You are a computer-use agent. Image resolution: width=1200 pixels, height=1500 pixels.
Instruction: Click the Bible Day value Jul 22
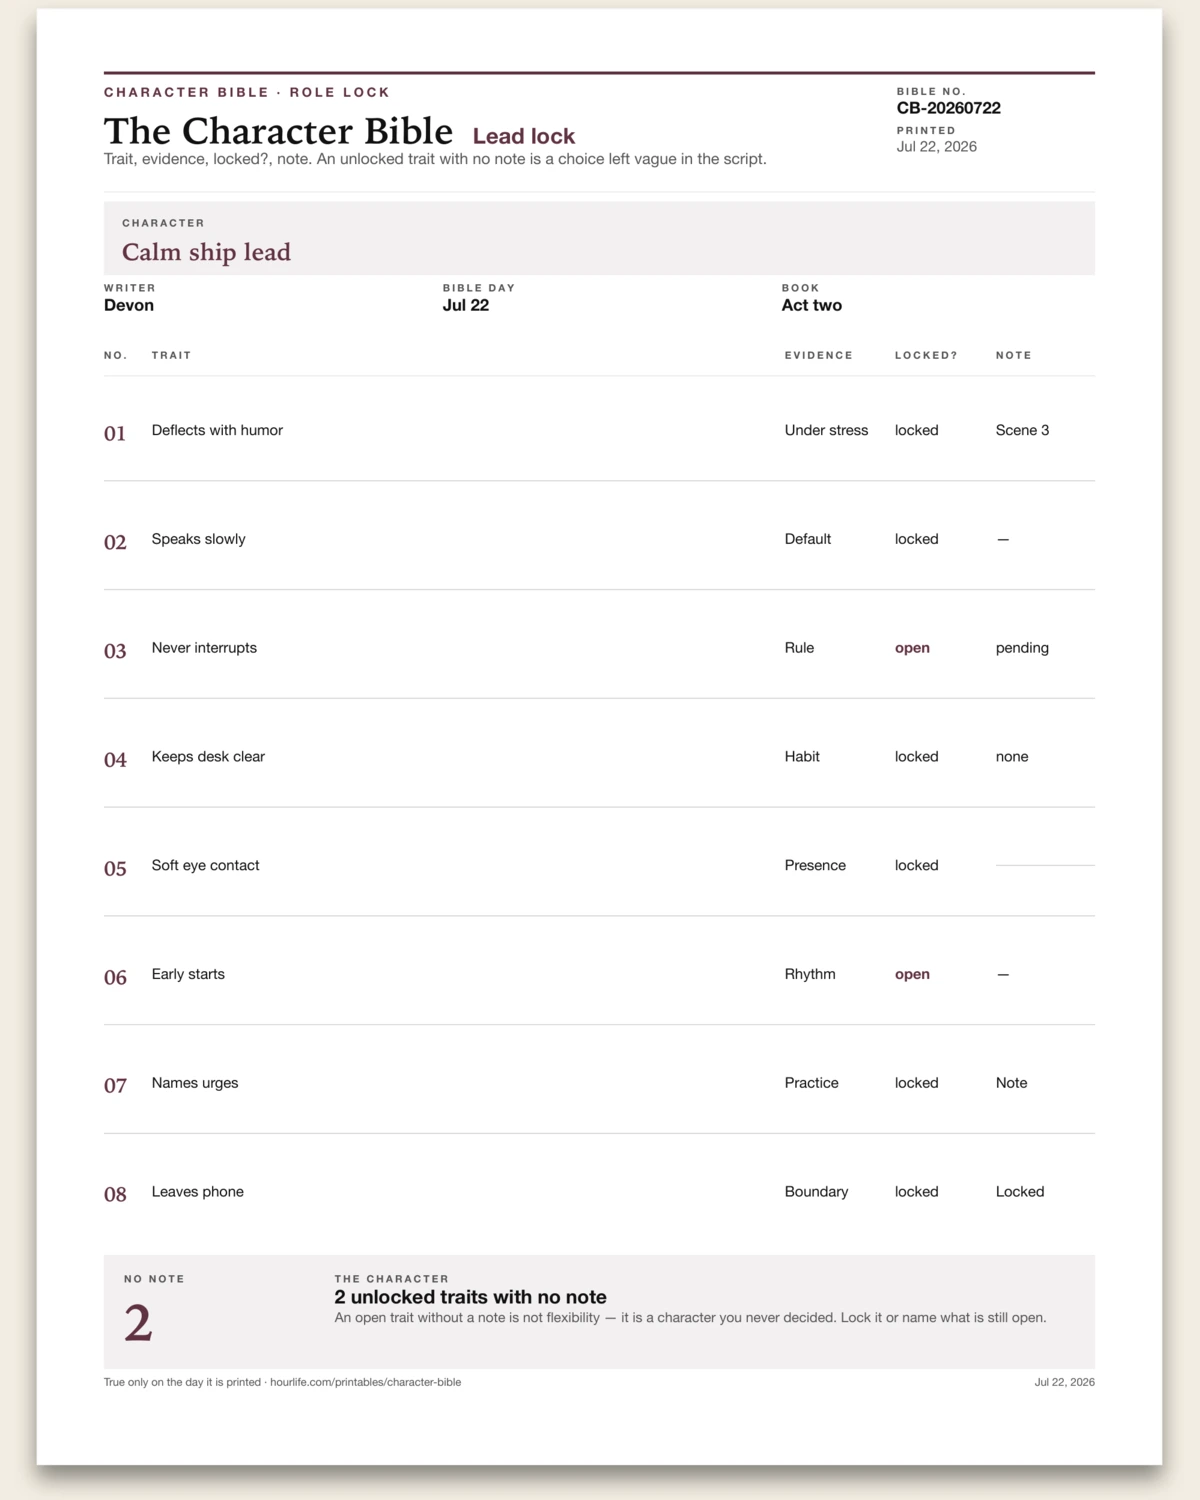(466, 306)
